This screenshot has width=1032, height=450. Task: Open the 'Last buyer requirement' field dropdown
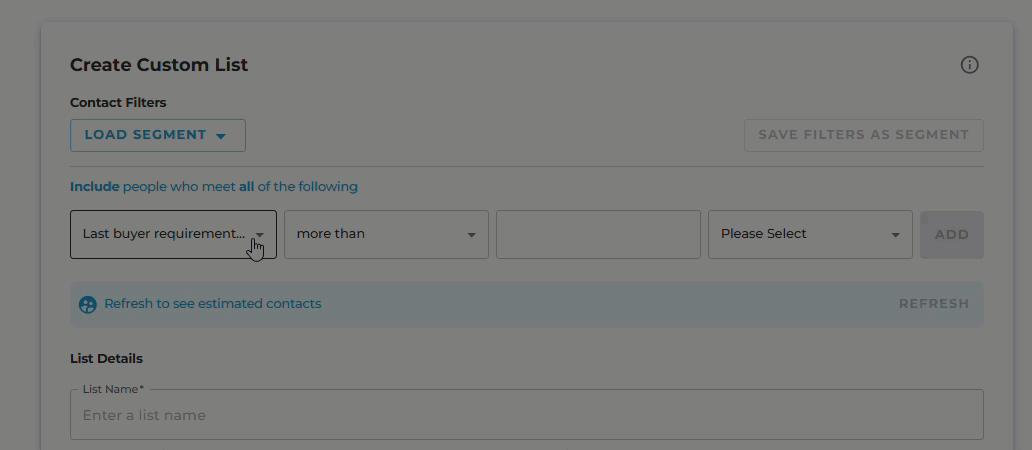pyautogui.click(x=173, y=234)
